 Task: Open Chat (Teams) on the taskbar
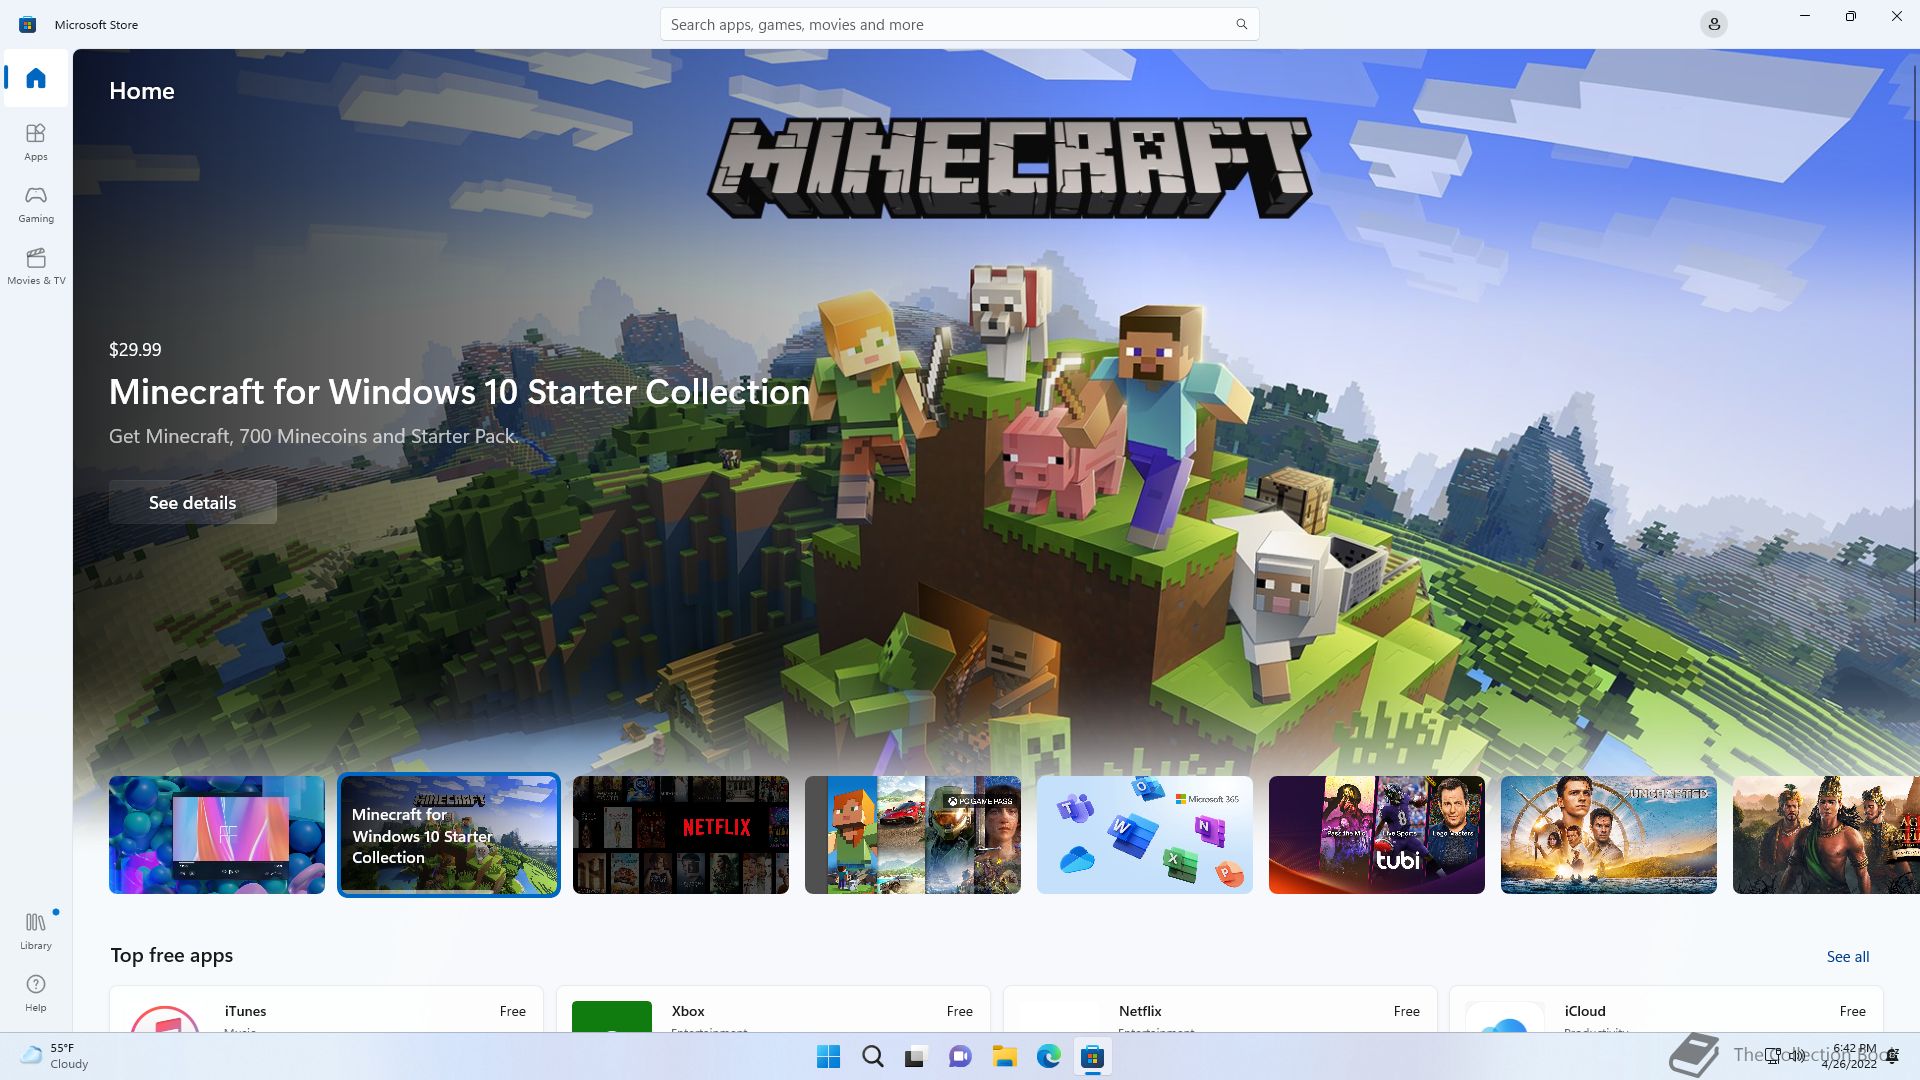point(960,1056)
